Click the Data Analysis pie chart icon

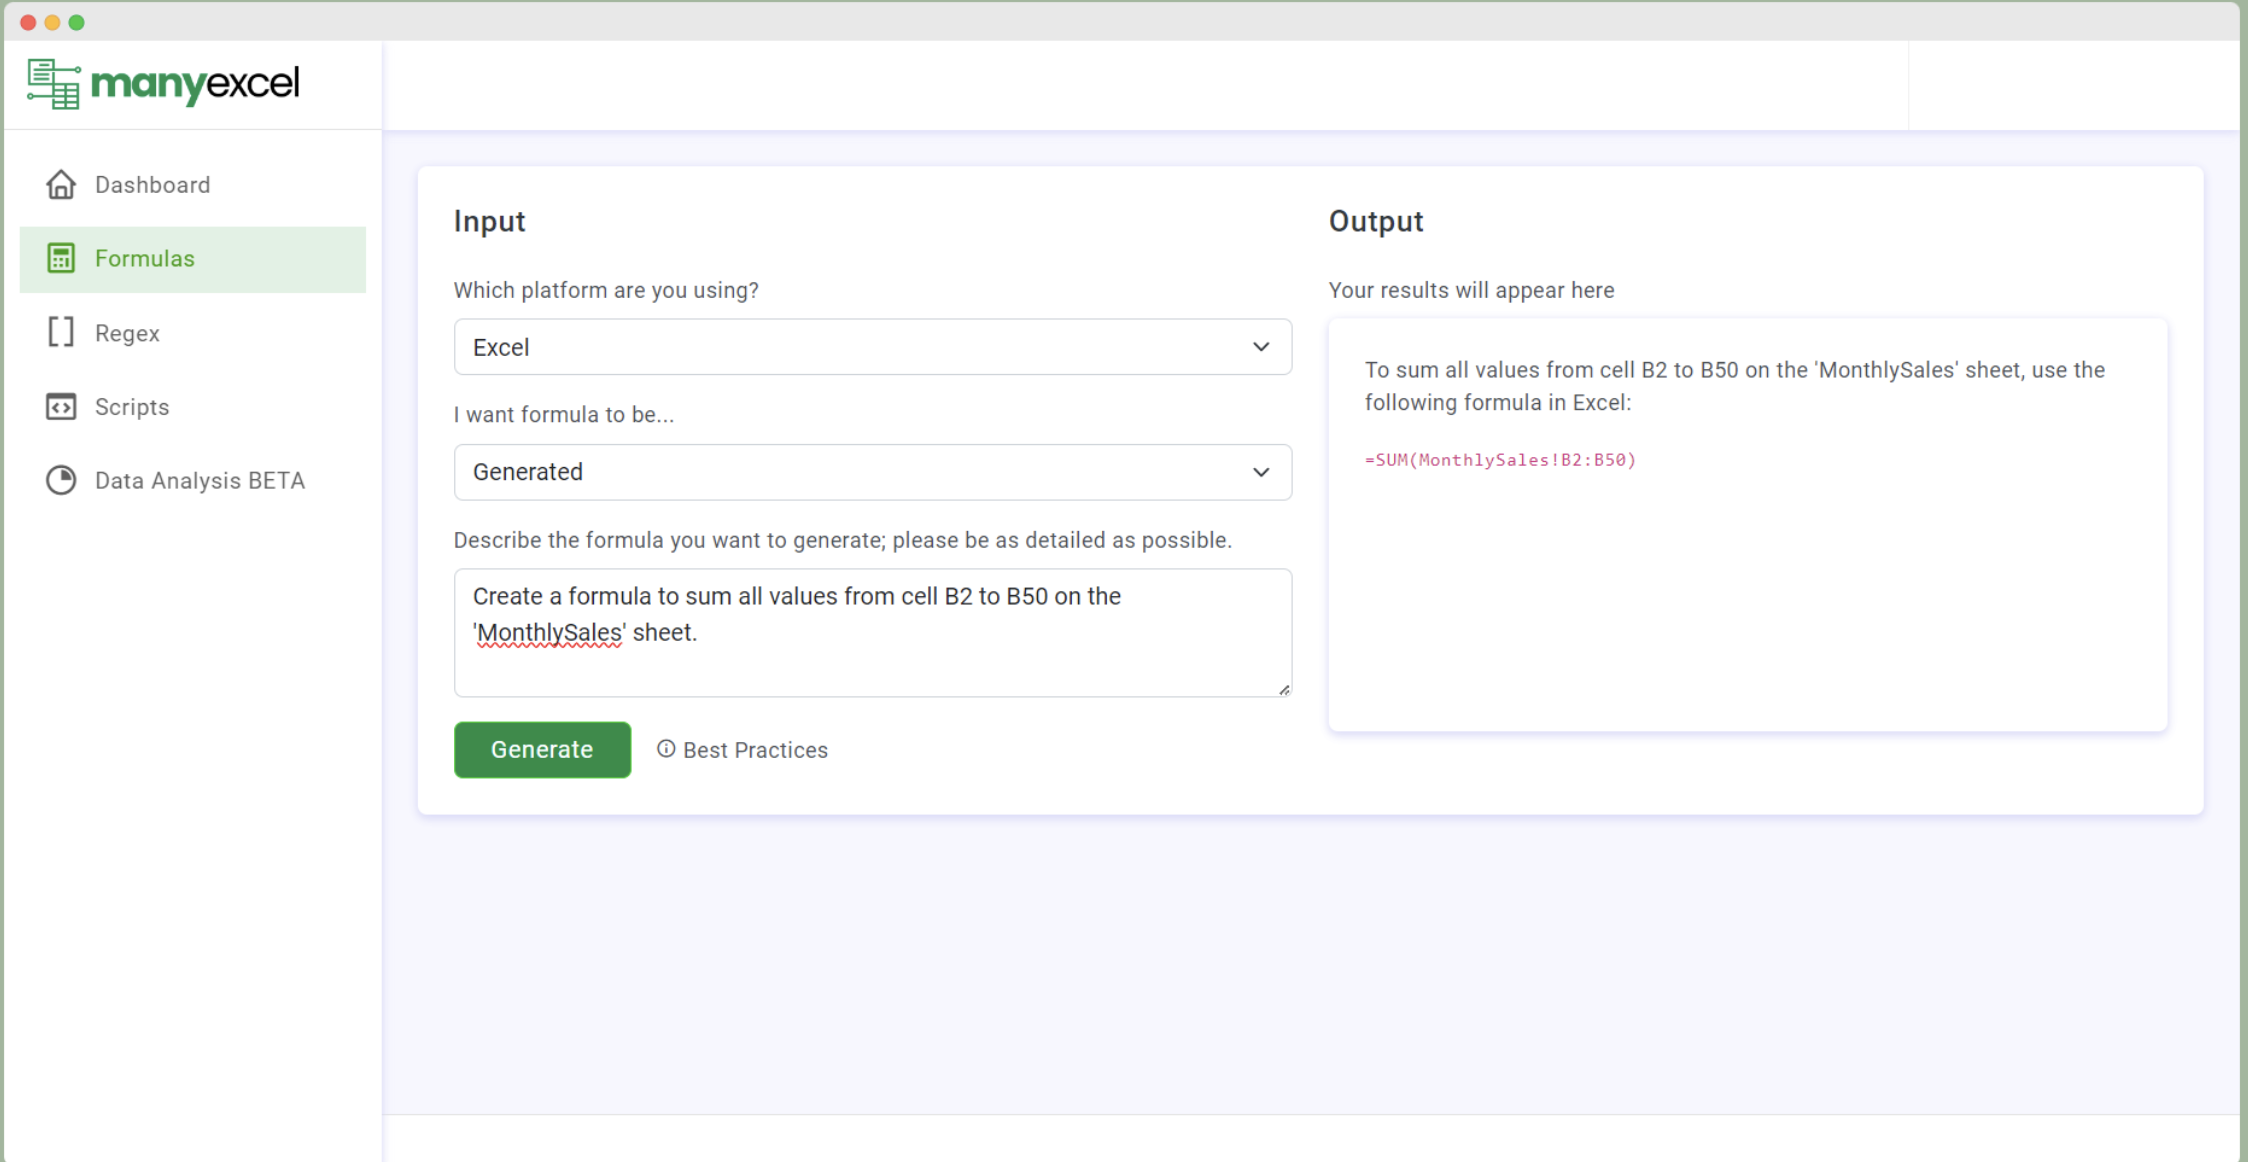pos(61,480)
